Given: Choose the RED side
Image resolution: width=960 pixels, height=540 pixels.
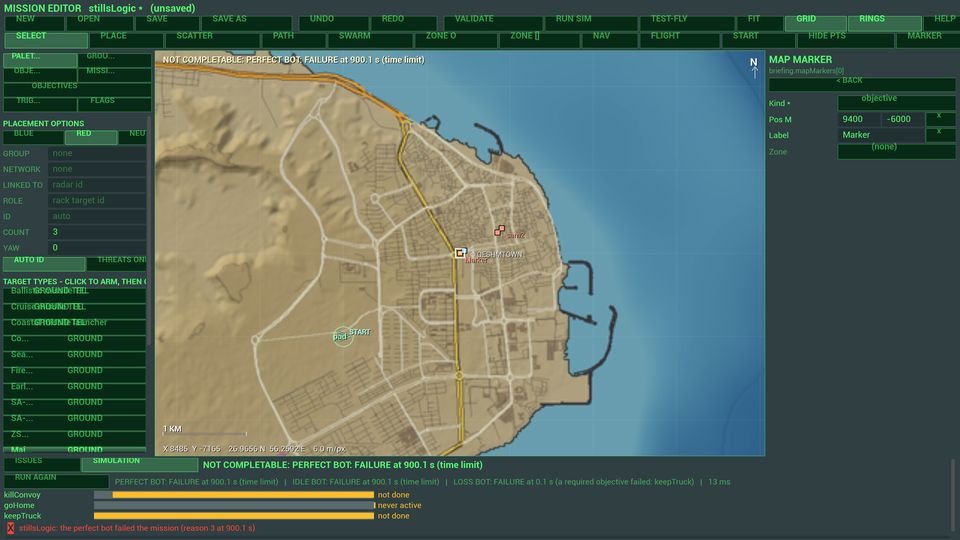Looking at the screenshot, I should pos(91,137).
